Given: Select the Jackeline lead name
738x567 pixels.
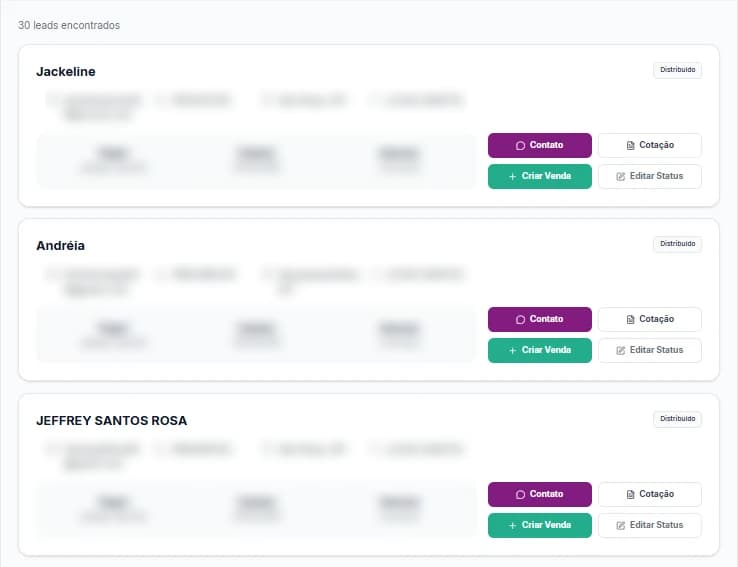Looking at the screenshot, I should point(66,71).
